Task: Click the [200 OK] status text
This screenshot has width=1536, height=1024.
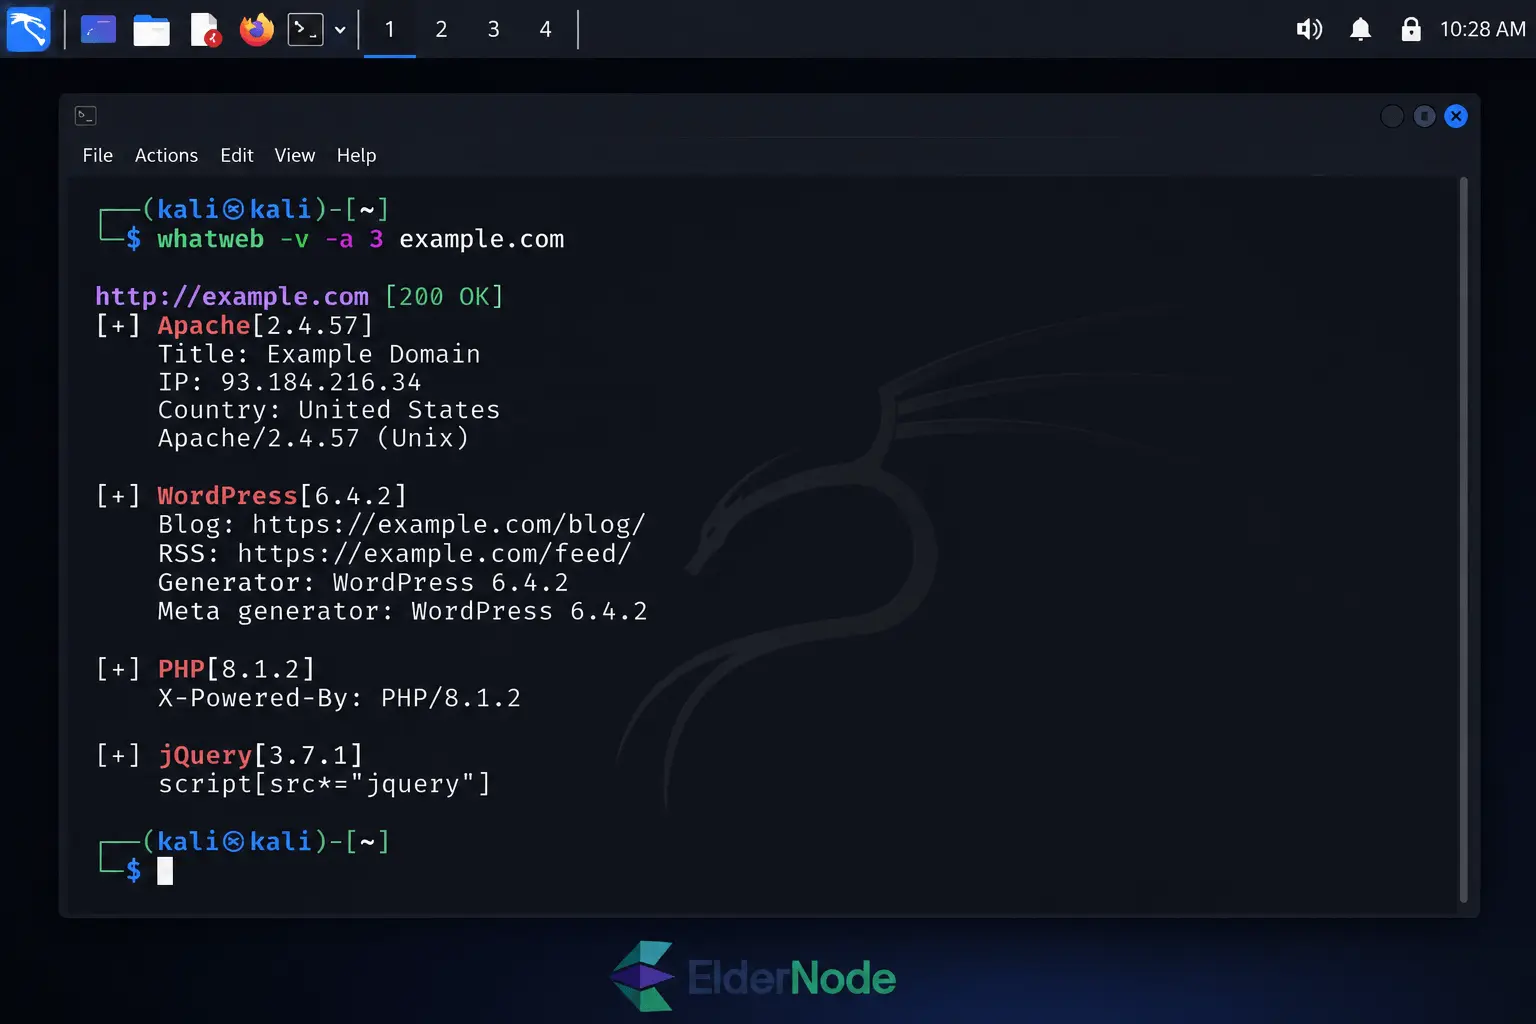Action: click(444, 297)
